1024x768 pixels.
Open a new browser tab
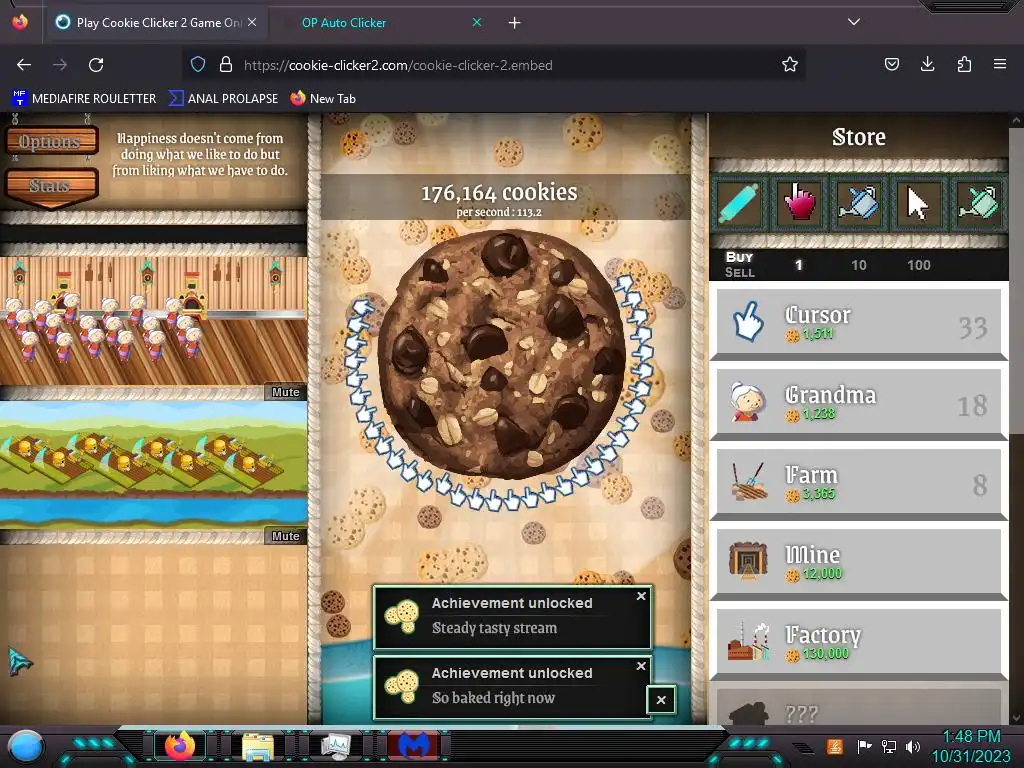point(515,23)
